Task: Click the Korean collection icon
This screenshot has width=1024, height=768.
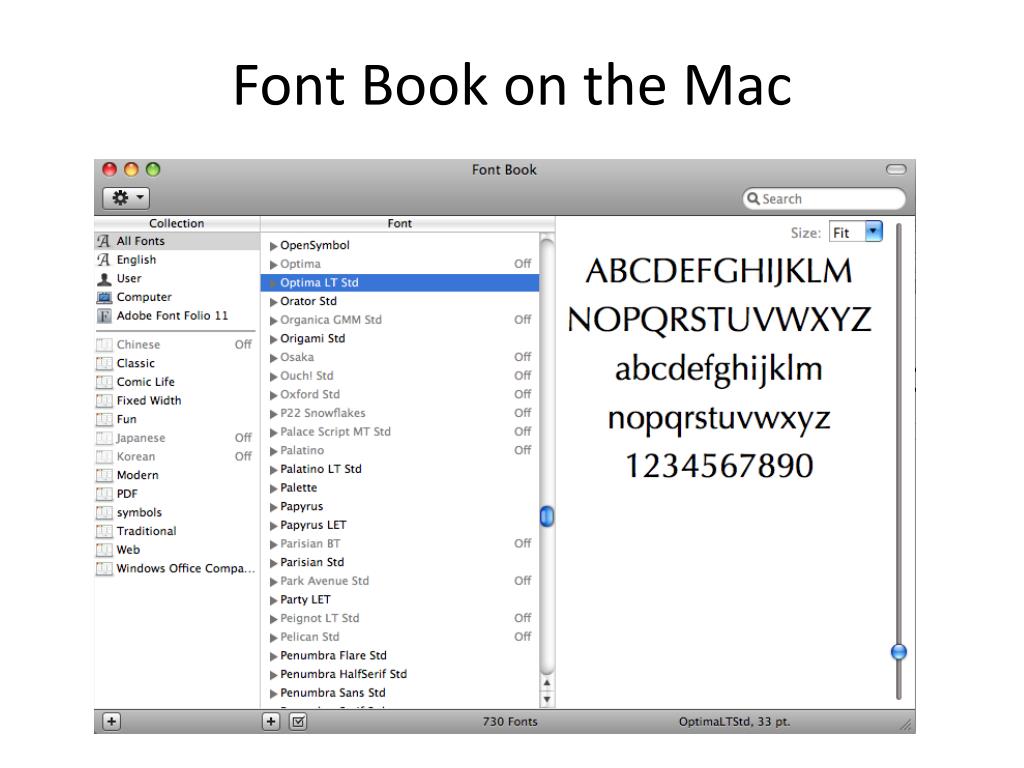Action: click(104, 456)
